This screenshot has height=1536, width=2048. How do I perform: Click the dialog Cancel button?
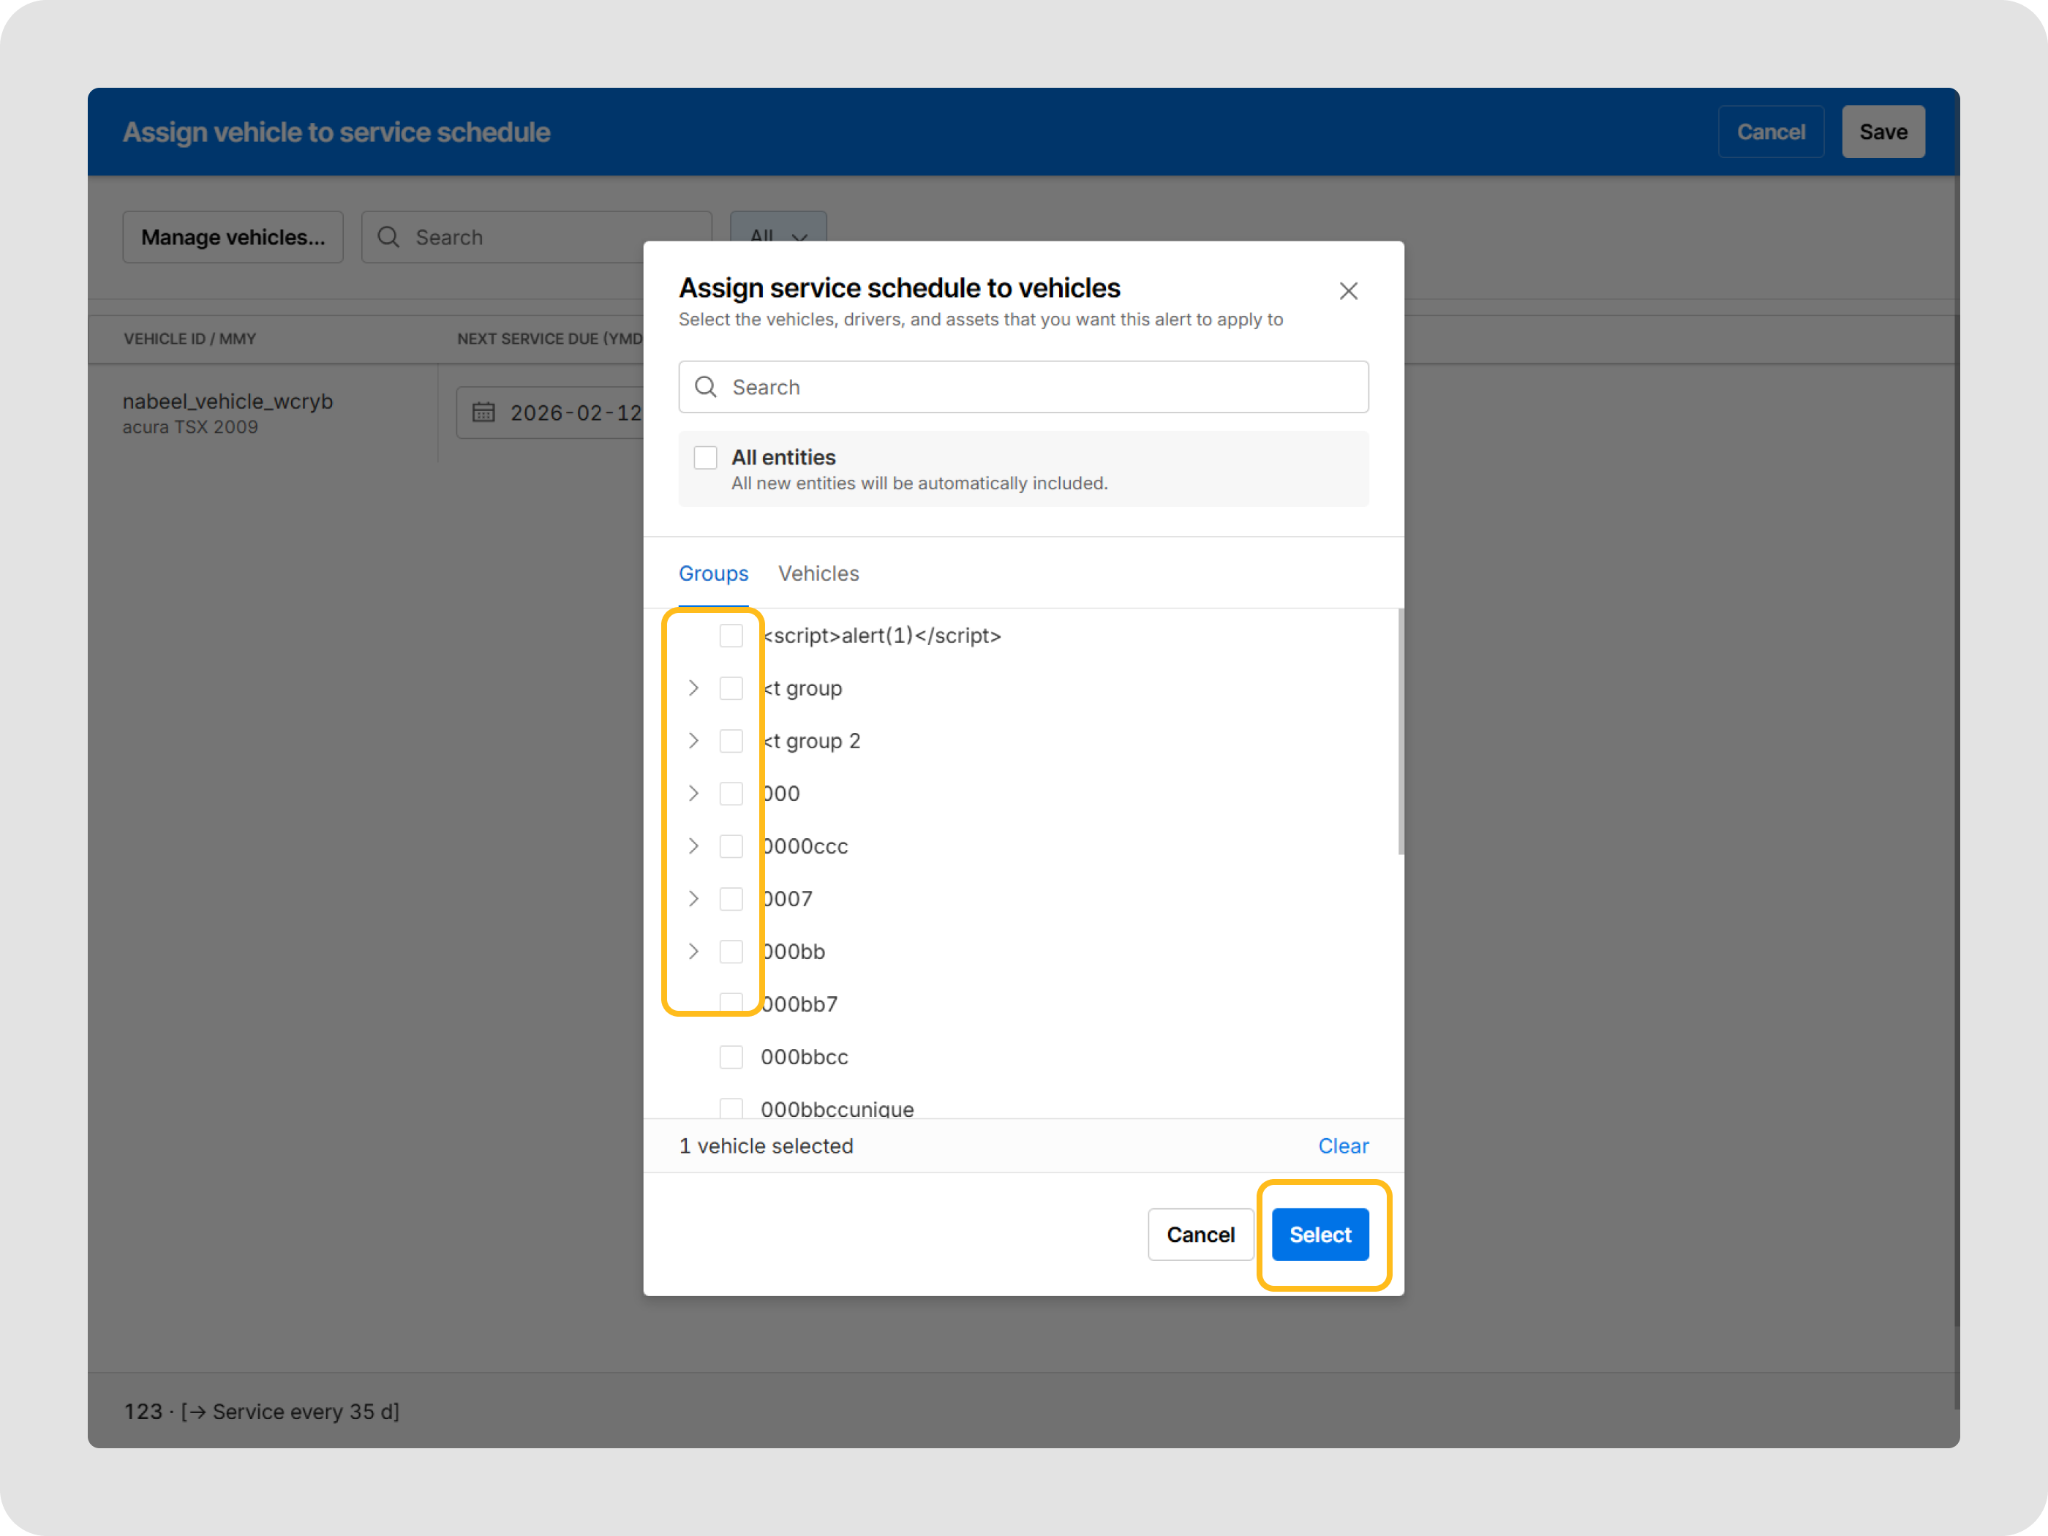[1200, 1235]
